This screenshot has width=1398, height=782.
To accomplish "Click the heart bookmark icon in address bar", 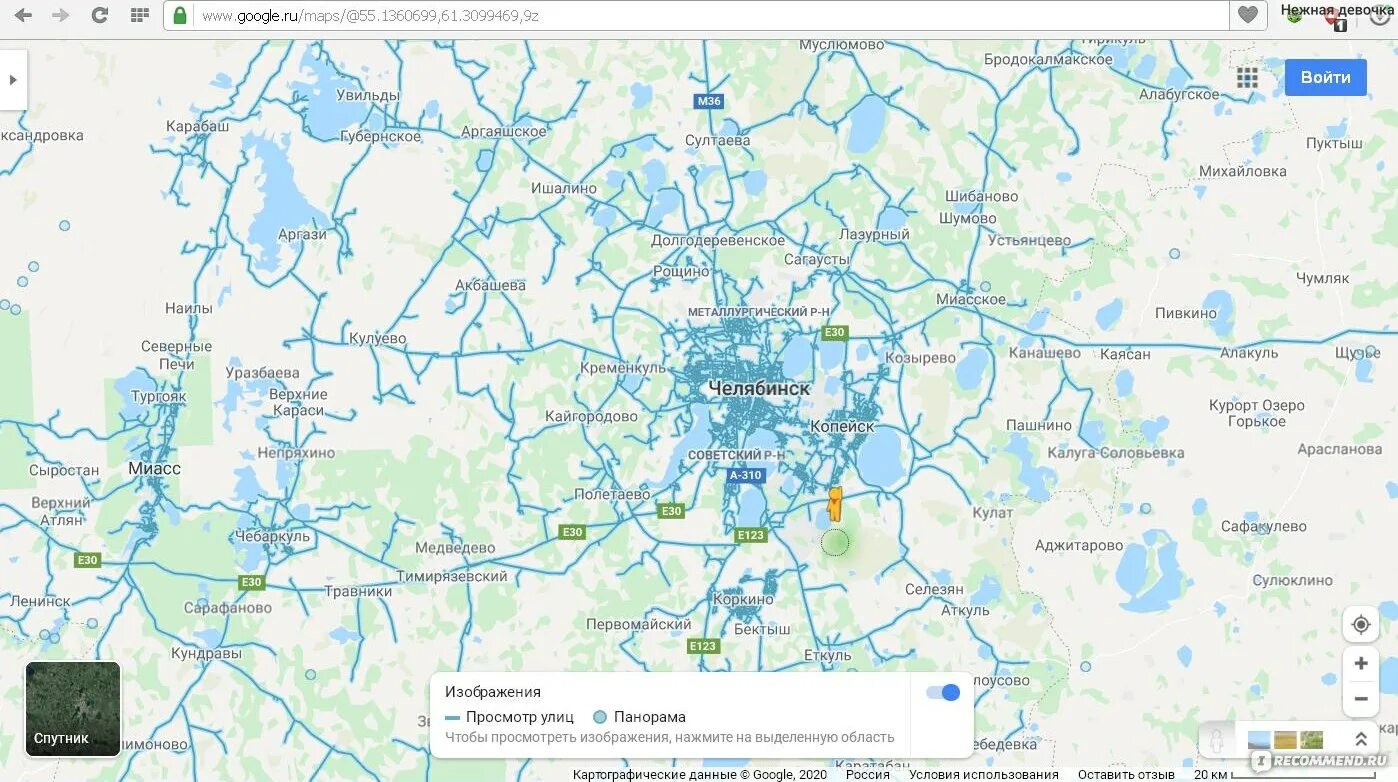I will tap(1247, 15).
